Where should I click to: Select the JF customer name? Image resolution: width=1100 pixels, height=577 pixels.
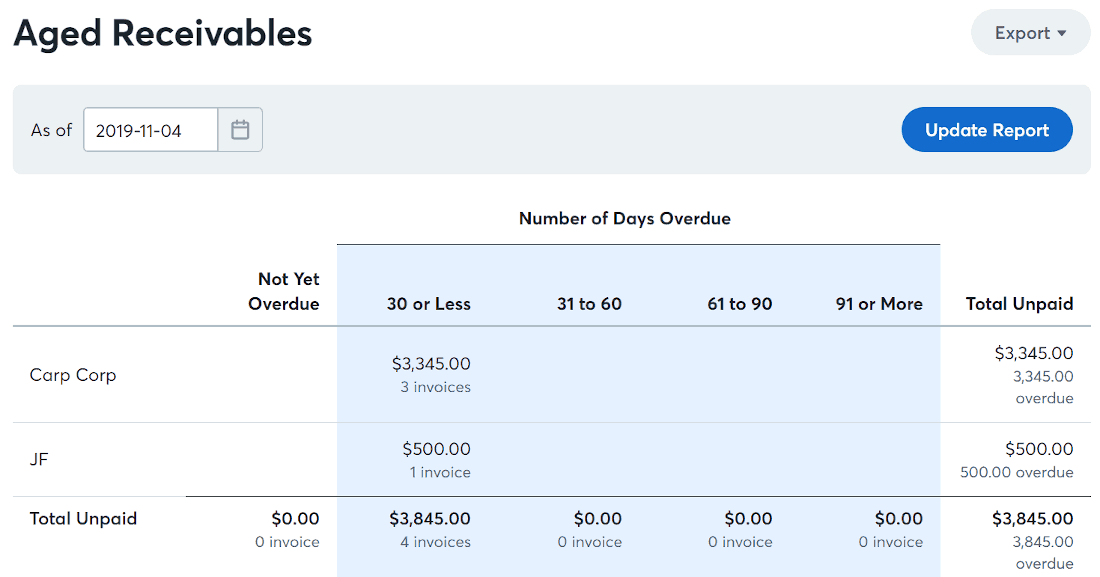(x=39, y=459)
